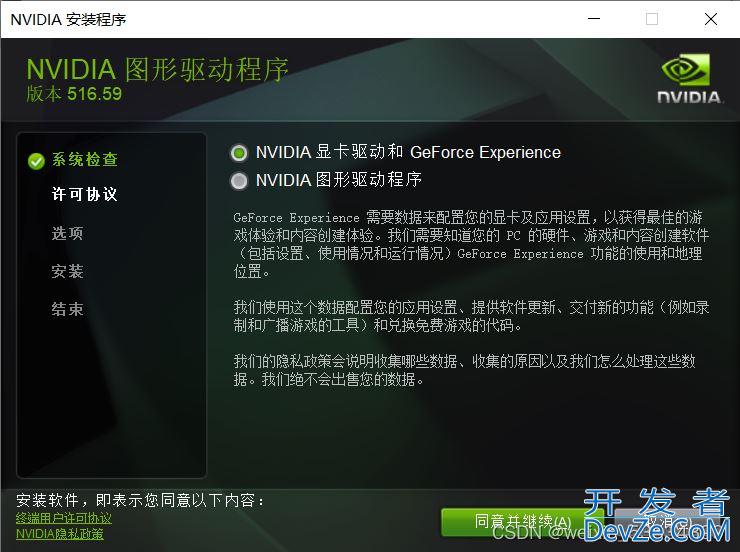Viewport: 740px width, 552px height.
Task: Open the 终端用户许可协议 link
Action: (64, 518)
